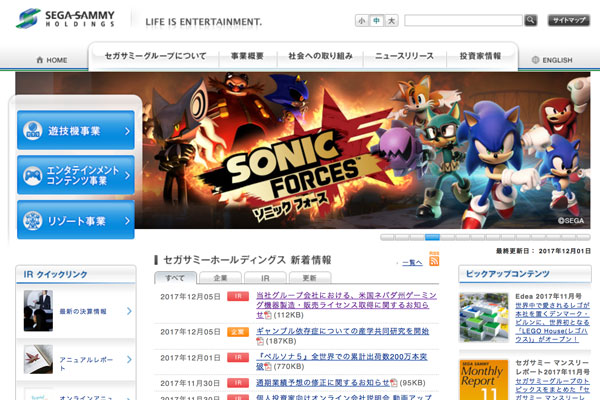Go to HOME link
The width and height of the screenshot is (600, 400).
coord(52,60)
